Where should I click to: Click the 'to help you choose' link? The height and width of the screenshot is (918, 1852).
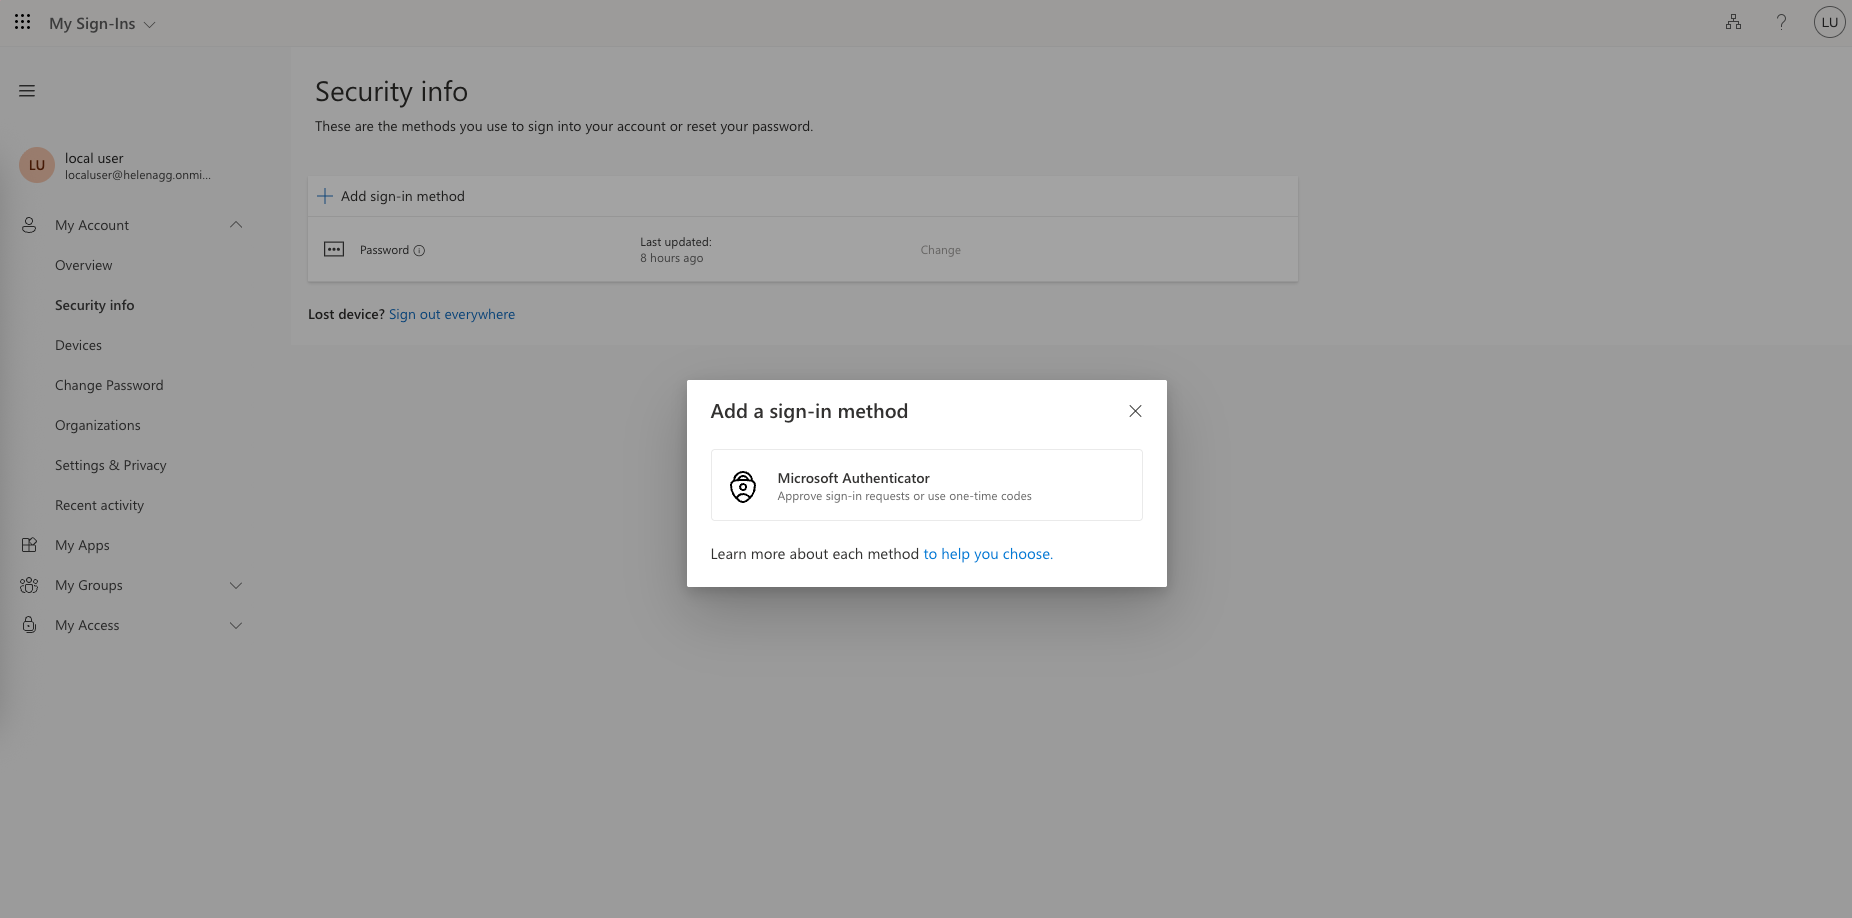pyautogui.click(x=987, y=554)
